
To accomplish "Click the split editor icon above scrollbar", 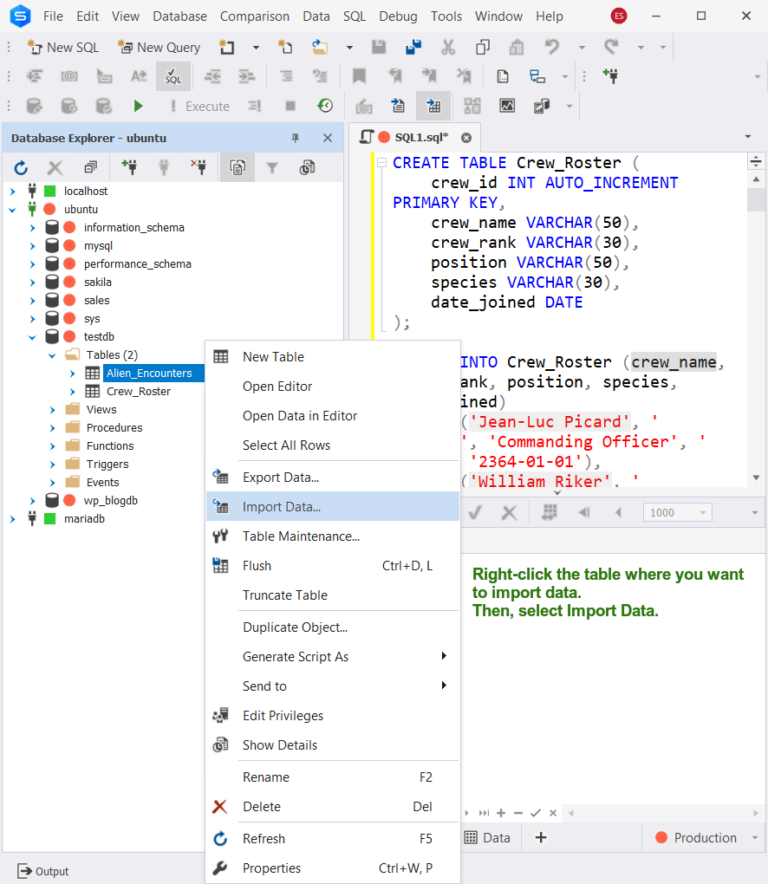I will click(756, 162).
